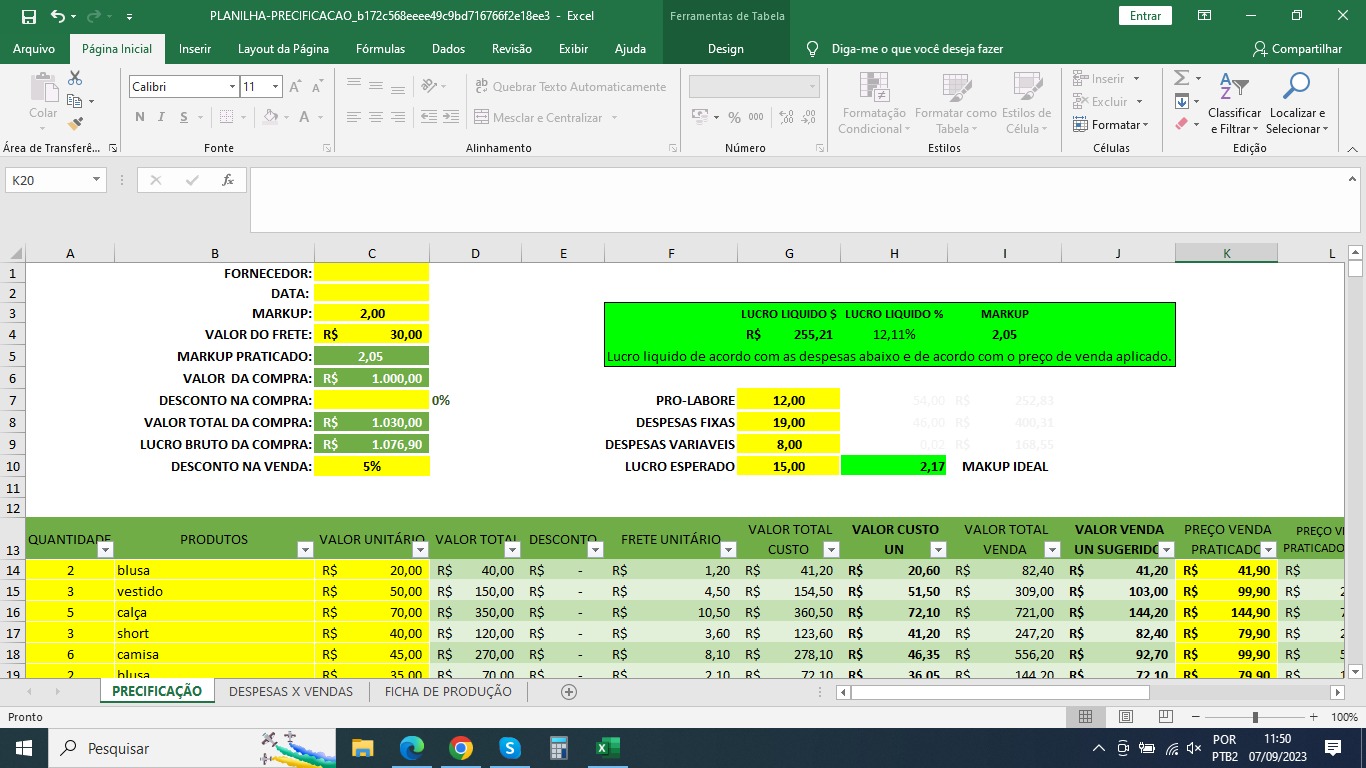
Task: Click the Windows Pesquisar search box
Action: (x=193, y=748)
